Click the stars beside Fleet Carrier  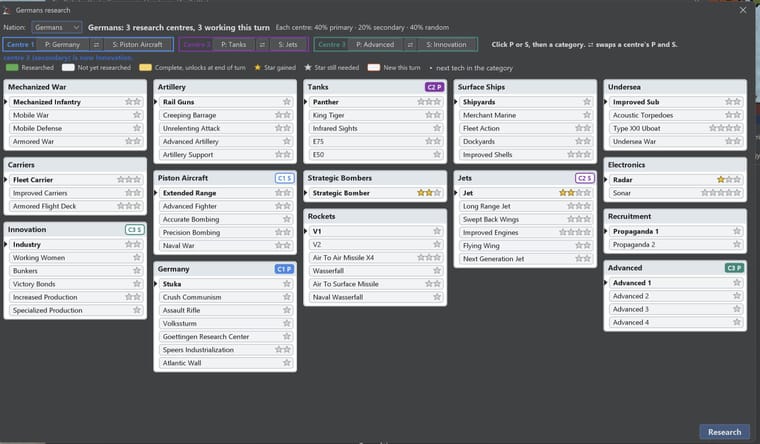[x=129, y=179]
